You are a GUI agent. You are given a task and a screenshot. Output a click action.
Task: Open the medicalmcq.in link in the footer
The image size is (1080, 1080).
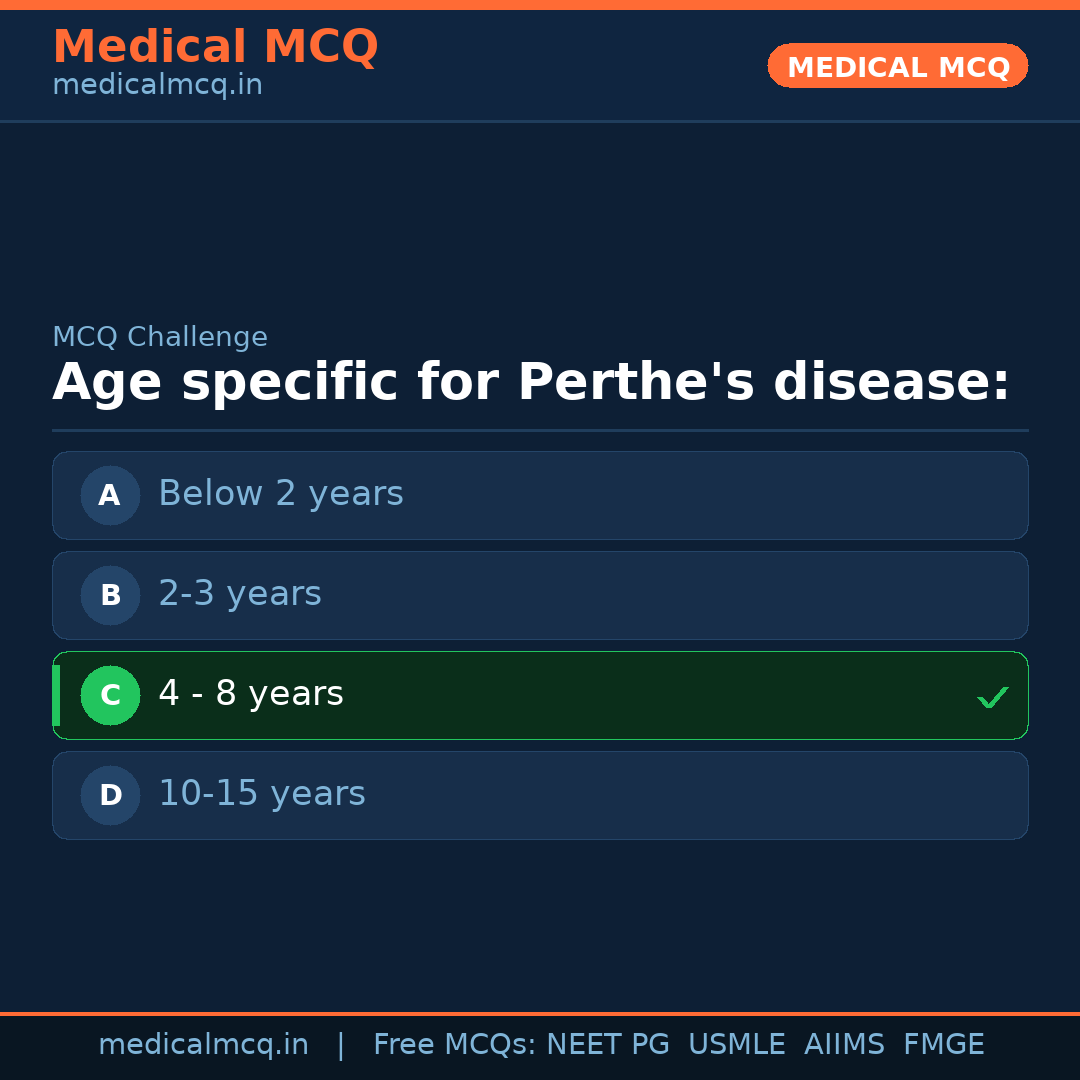[x=203, y=1045]
